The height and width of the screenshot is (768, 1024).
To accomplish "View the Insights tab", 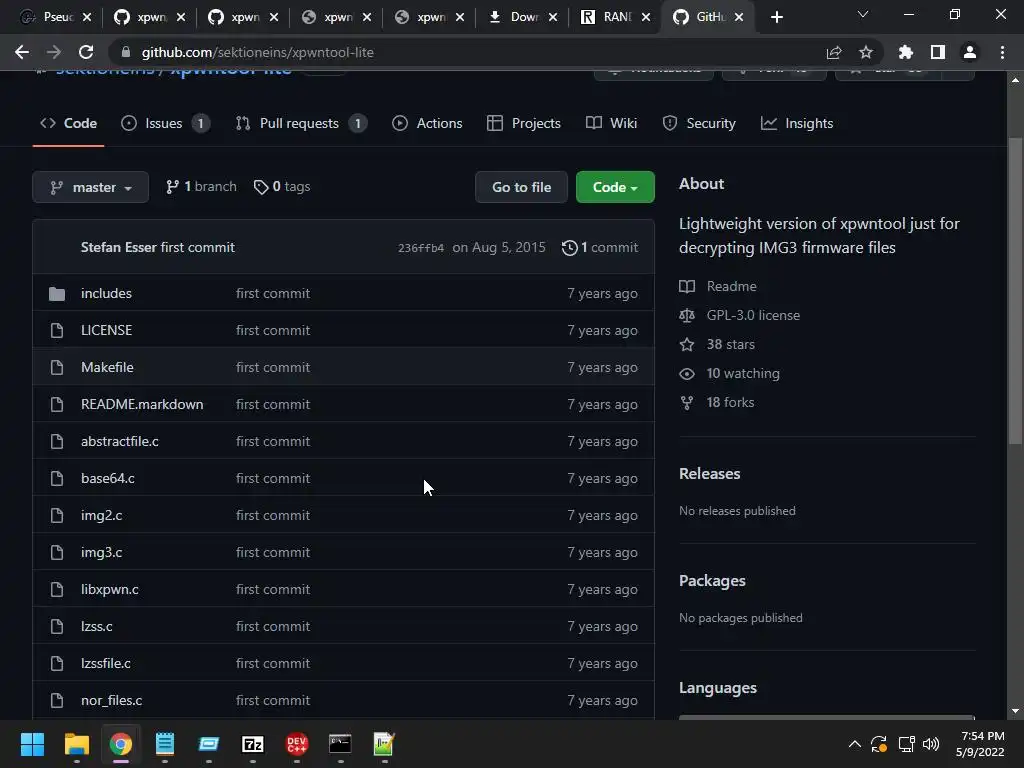I will [x=797, y=123].
